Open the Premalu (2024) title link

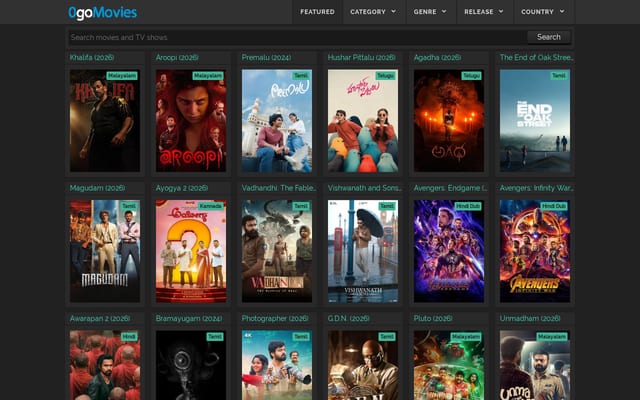[266, 58]
